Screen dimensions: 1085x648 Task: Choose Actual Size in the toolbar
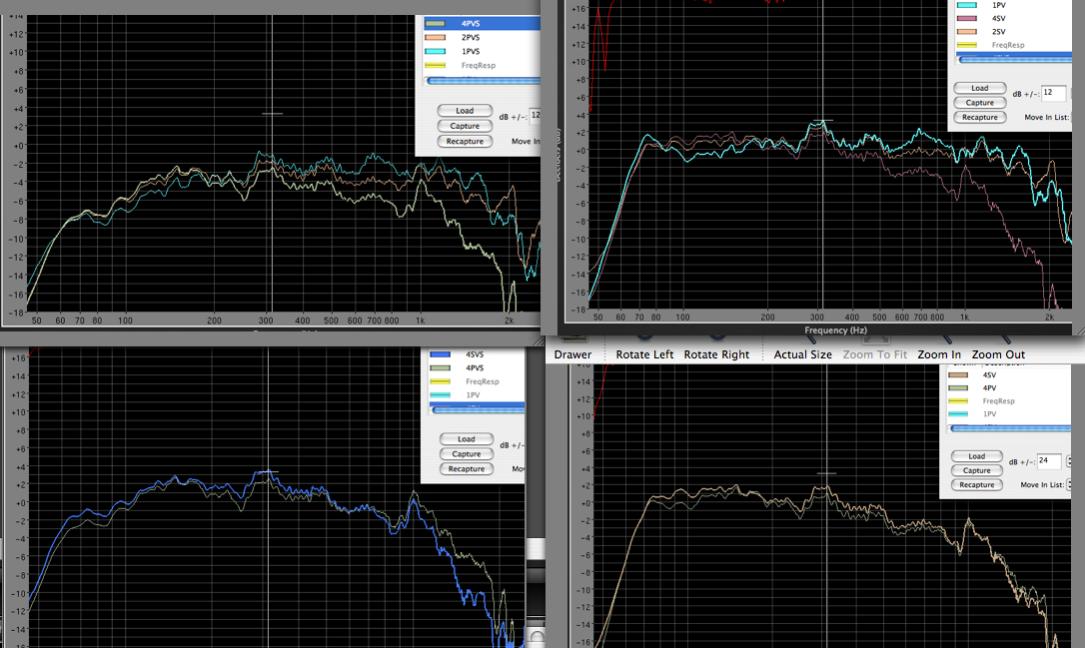pyautogui.click(x=803, y=354)
